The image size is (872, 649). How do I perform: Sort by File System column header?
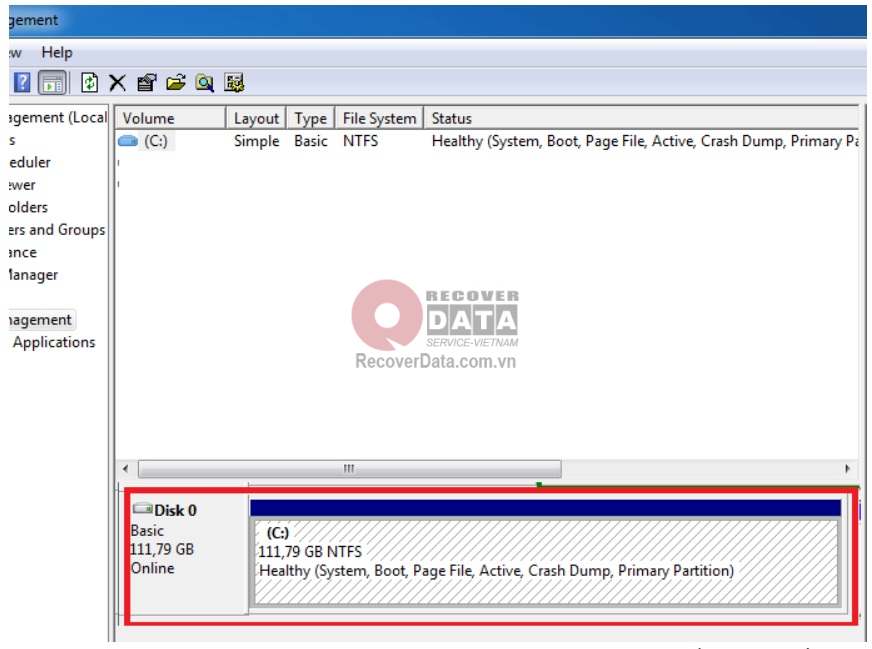point(379,118)
